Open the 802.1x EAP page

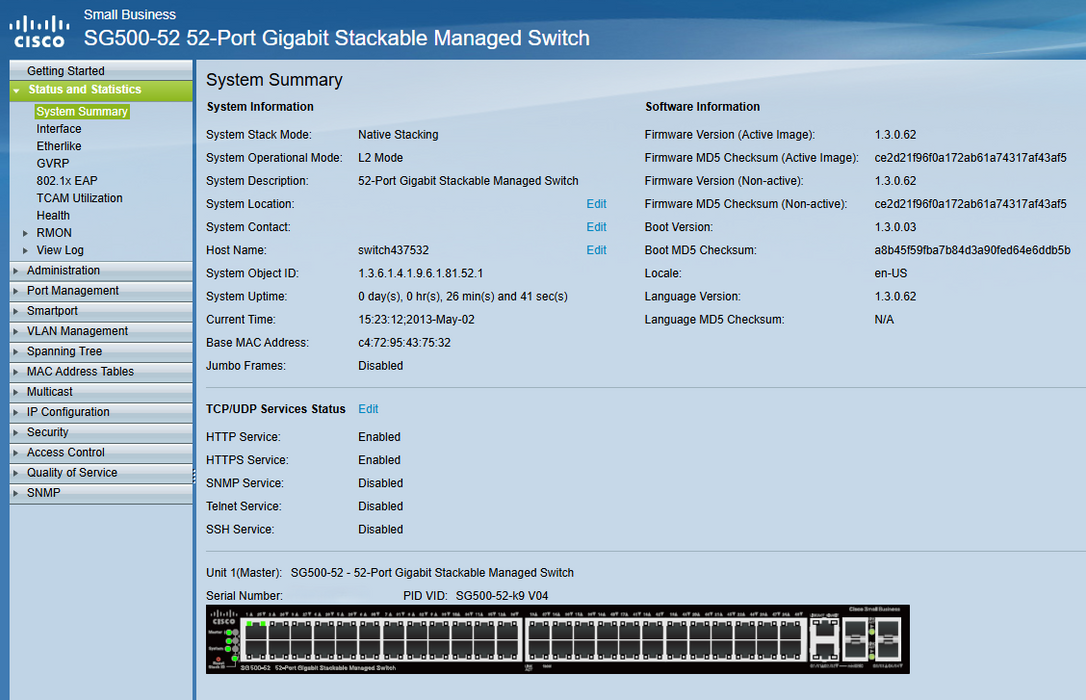[x=67, y=181]
